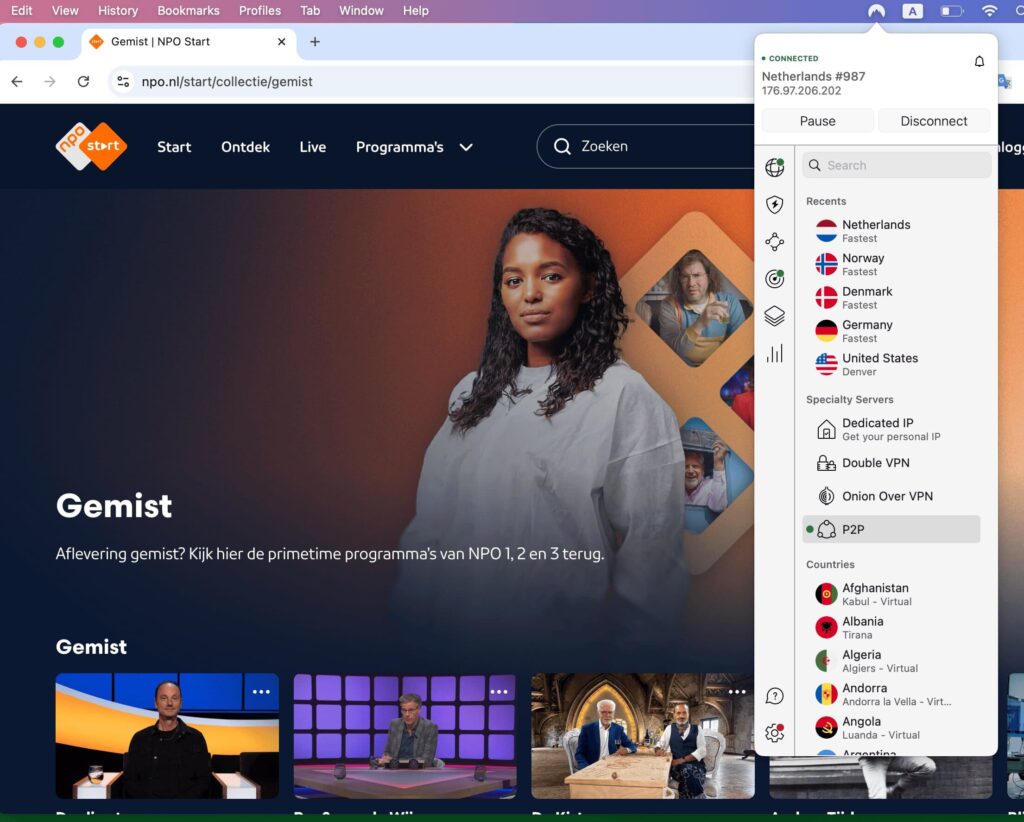This screenshot has height=822, width=1024.
Task: Open the Meshnet icon in sidebar
Action: tap(774, 242)
